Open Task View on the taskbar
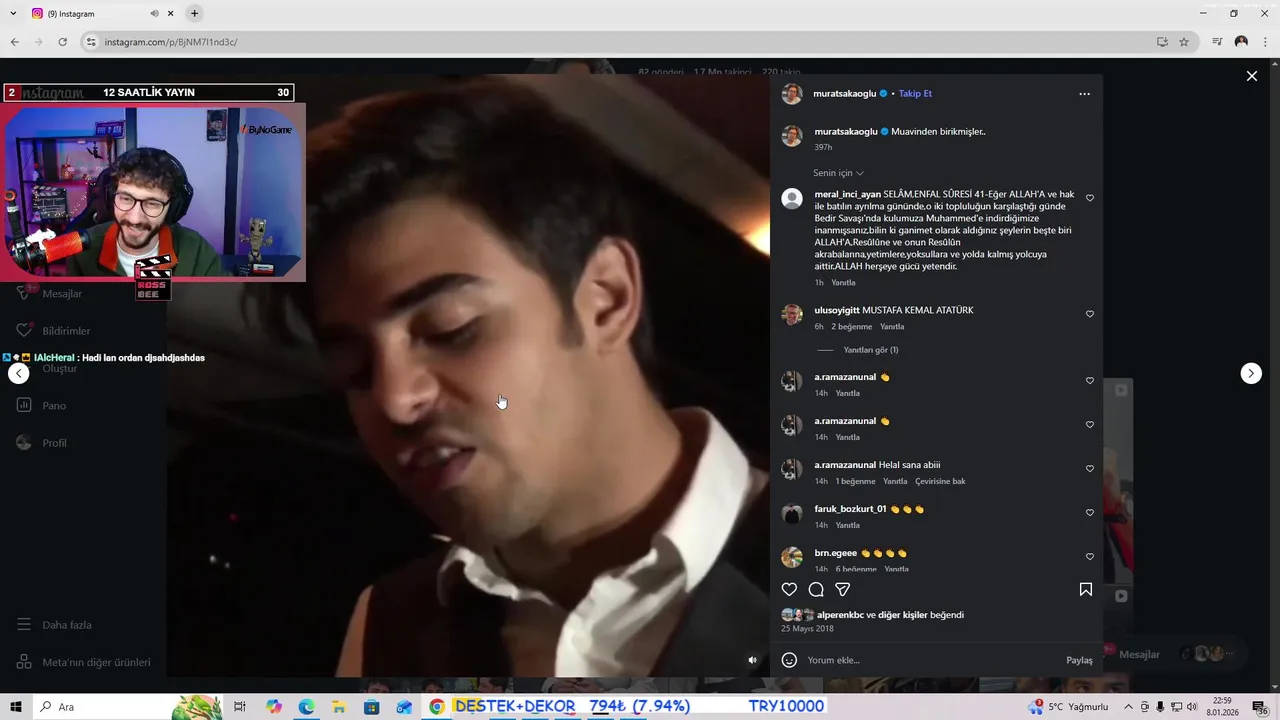This screenshot has height=720, width=1280. 240,707
